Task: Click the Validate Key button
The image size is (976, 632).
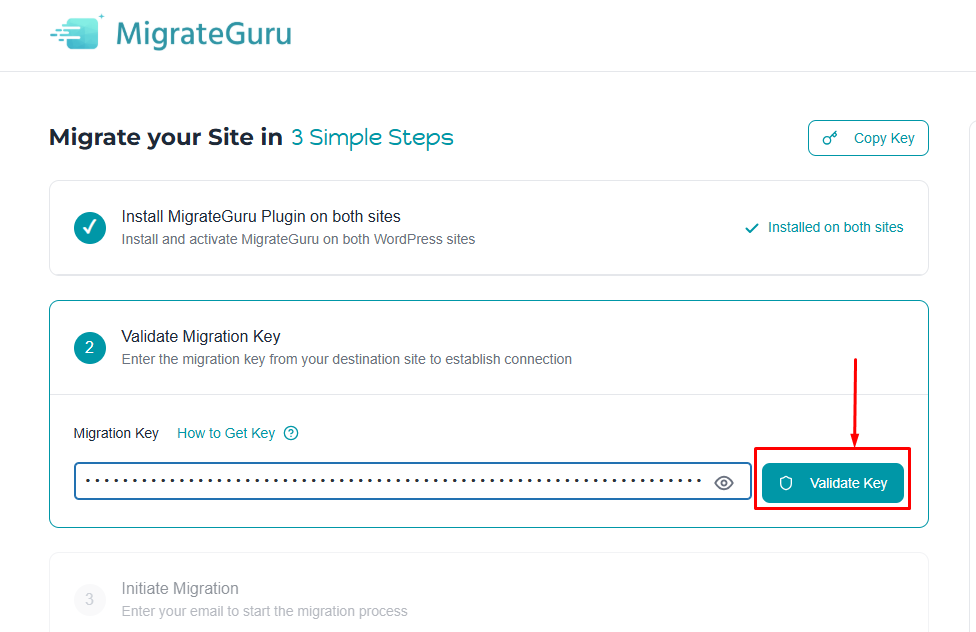Action: [x=832, y=483]
